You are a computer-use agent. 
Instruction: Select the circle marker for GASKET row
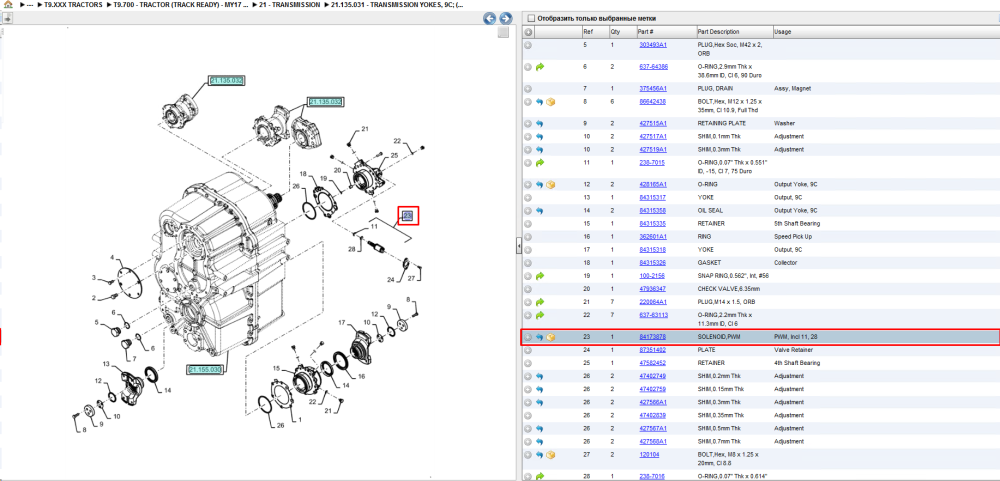[x=528, y=262]
